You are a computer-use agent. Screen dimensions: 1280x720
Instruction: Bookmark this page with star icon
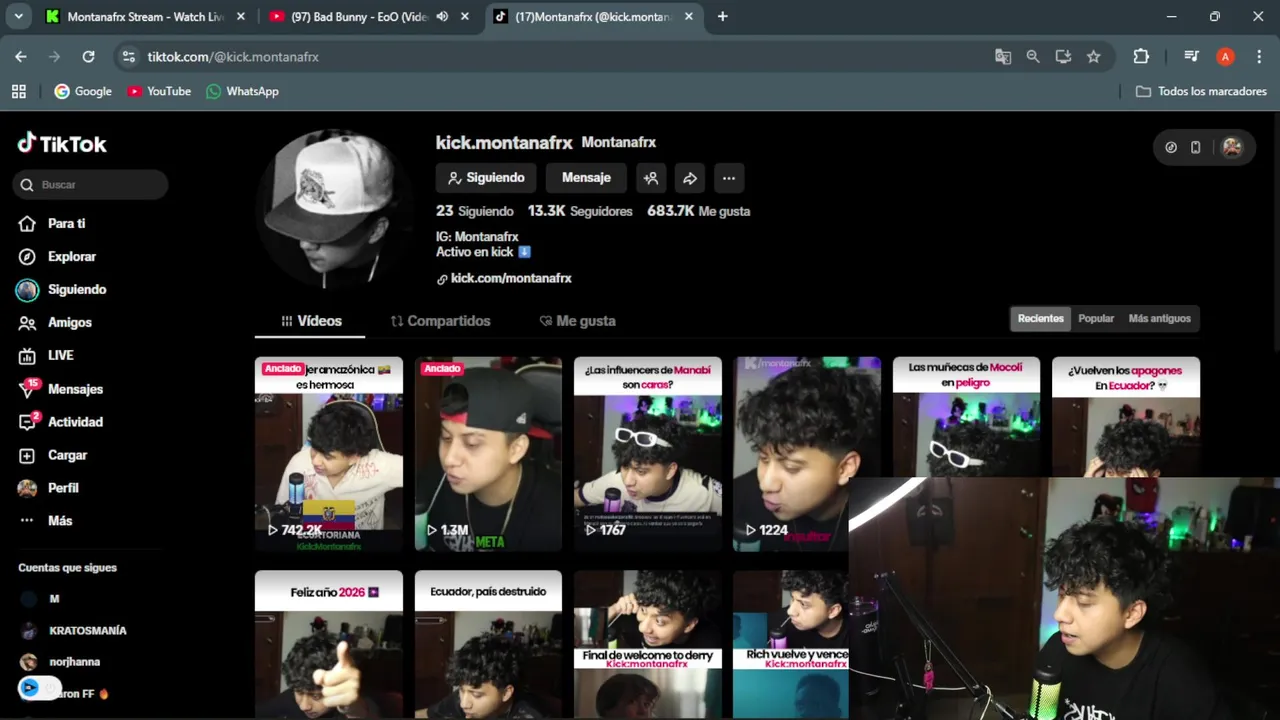(x=1094, y=57)
